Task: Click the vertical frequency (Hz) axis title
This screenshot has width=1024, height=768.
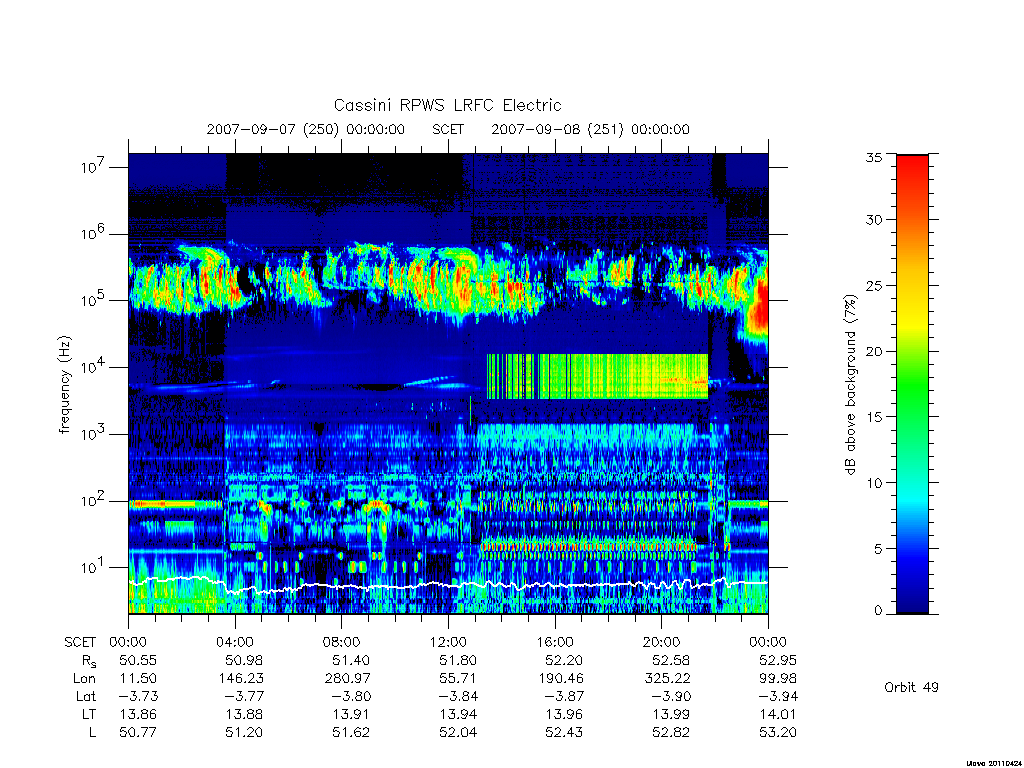Action: (64, 385)
